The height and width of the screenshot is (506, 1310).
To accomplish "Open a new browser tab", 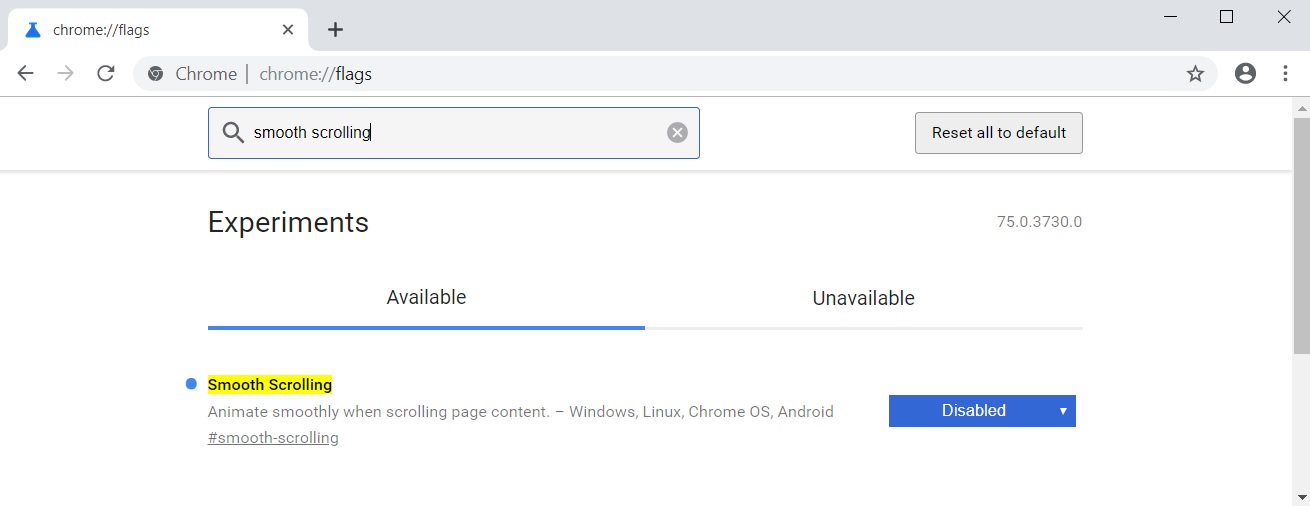I will coord(336,30).
